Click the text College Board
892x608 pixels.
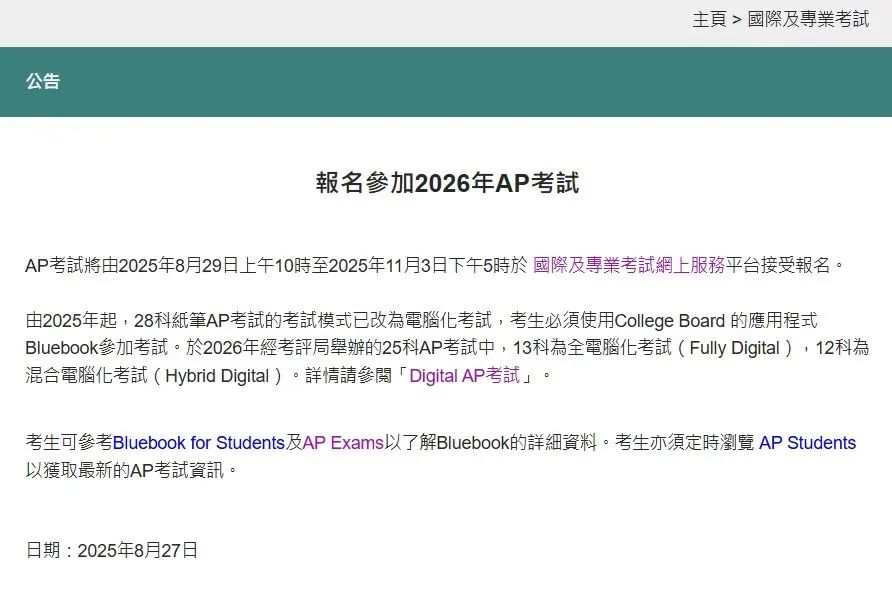click(670, 321)
